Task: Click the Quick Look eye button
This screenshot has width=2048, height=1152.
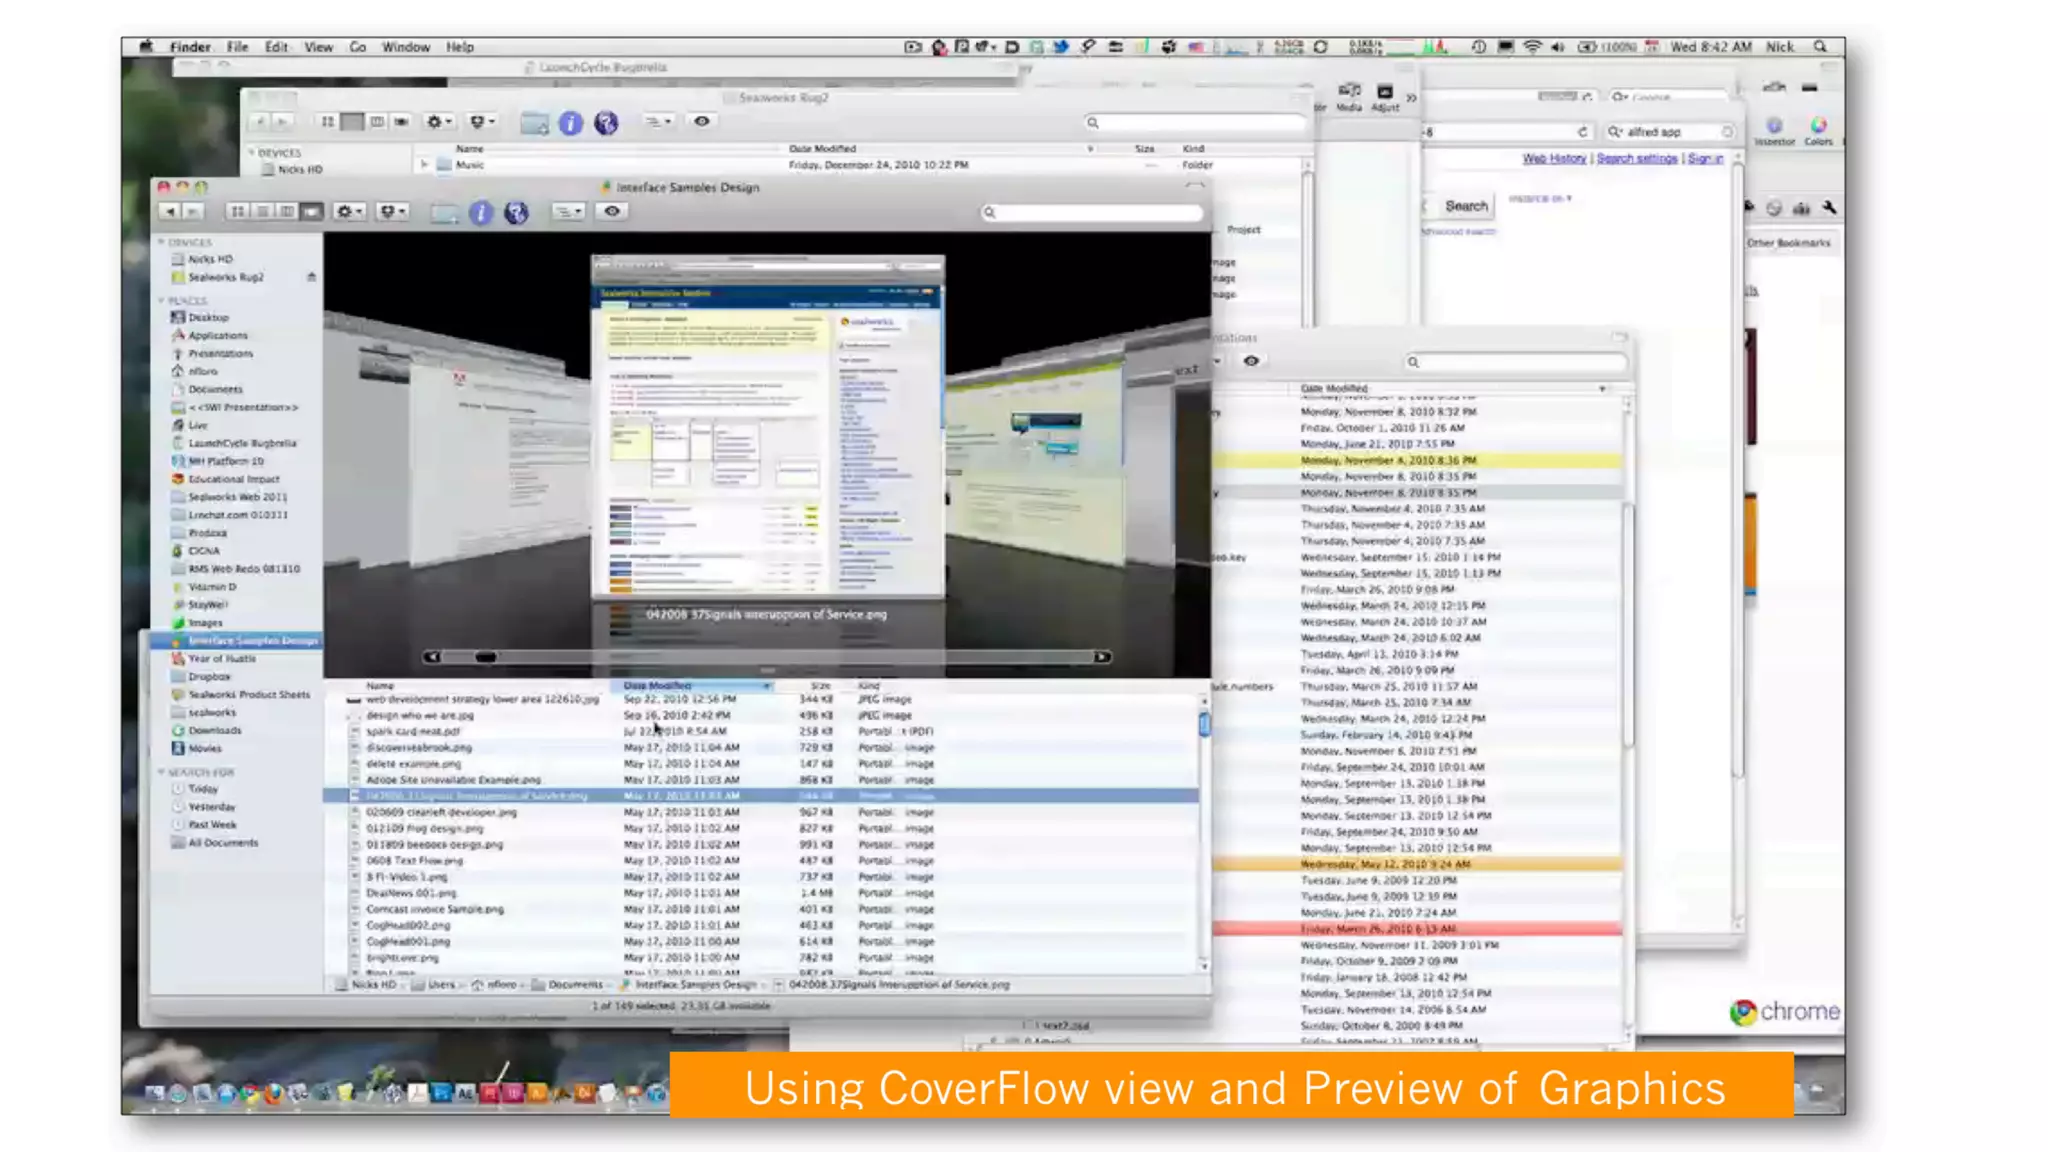Action: click(612, 211)
